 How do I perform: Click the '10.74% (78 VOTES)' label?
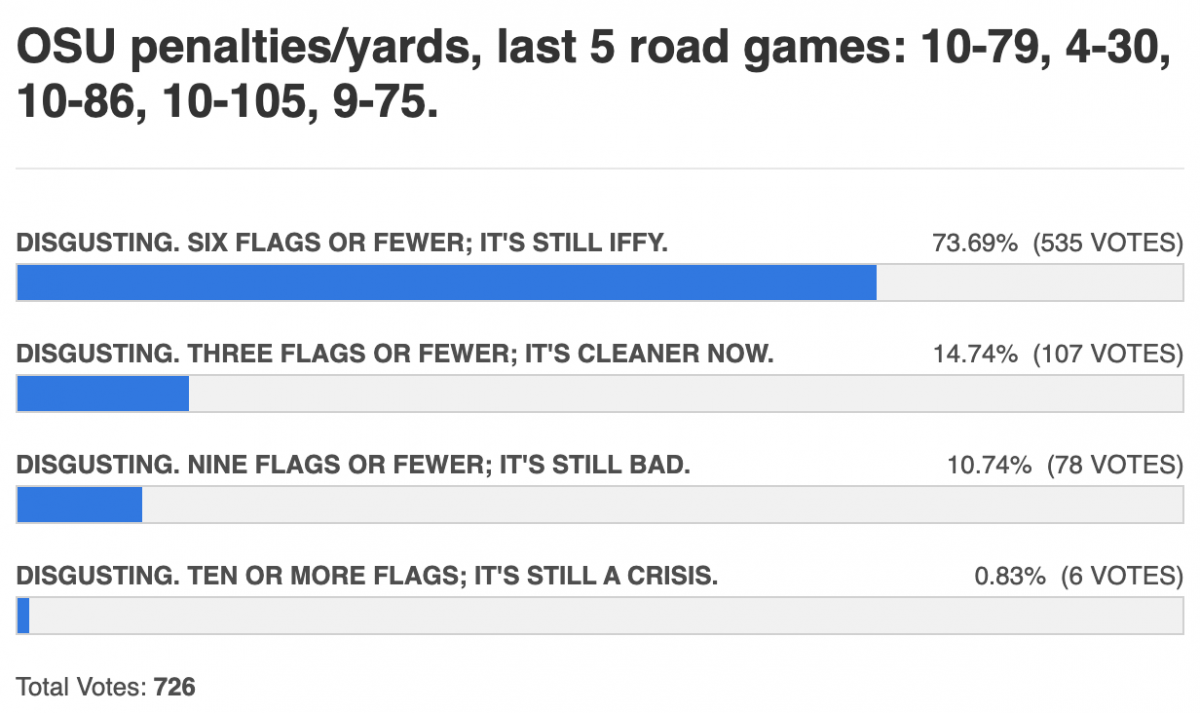1065,465
